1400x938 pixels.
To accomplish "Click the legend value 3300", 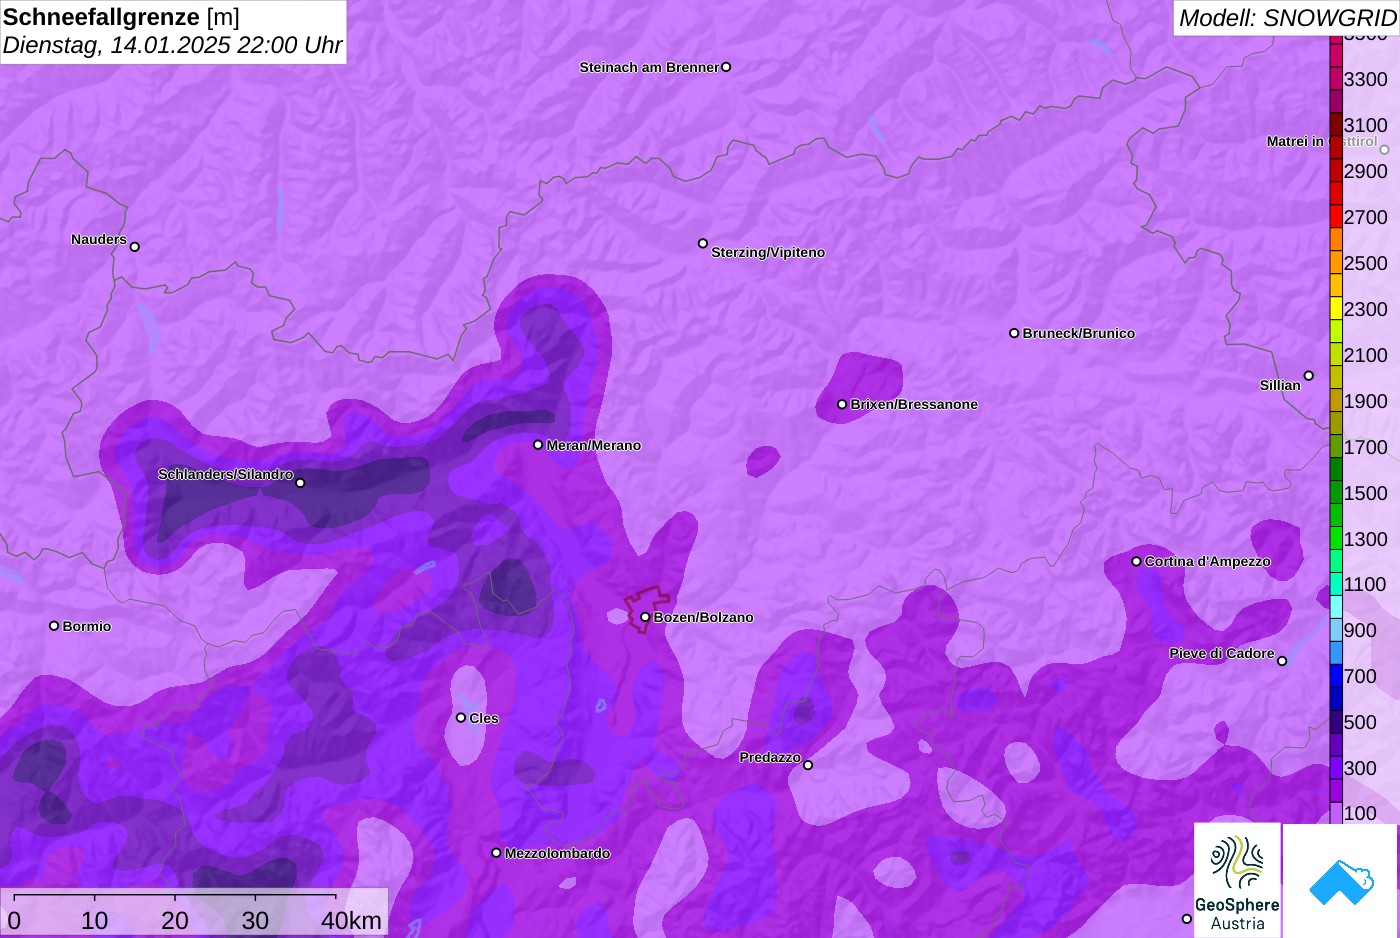I will (x=1366, y=79).
